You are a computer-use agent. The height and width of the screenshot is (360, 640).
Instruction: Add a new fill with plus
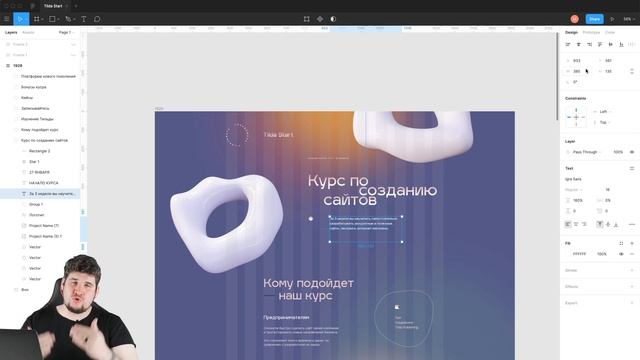[x=632, y=243]
